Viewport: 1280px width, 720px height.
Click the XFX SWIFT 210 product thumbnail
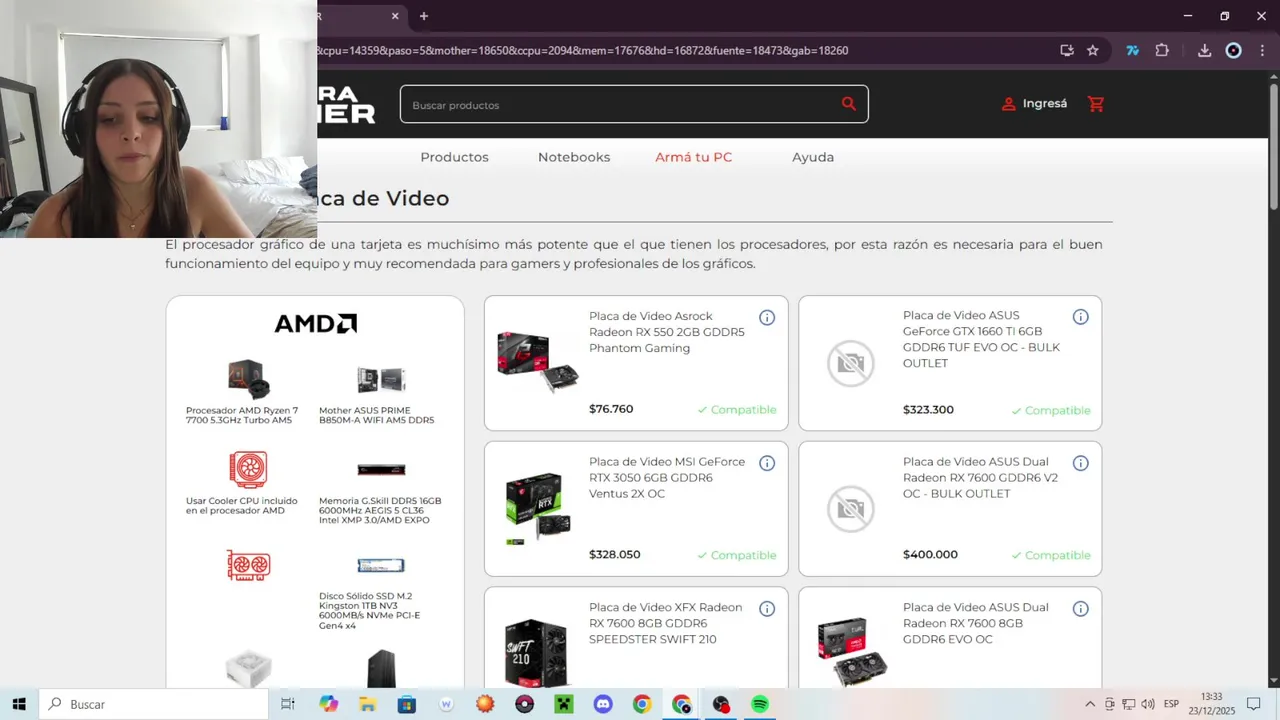[x=536, y=653]
